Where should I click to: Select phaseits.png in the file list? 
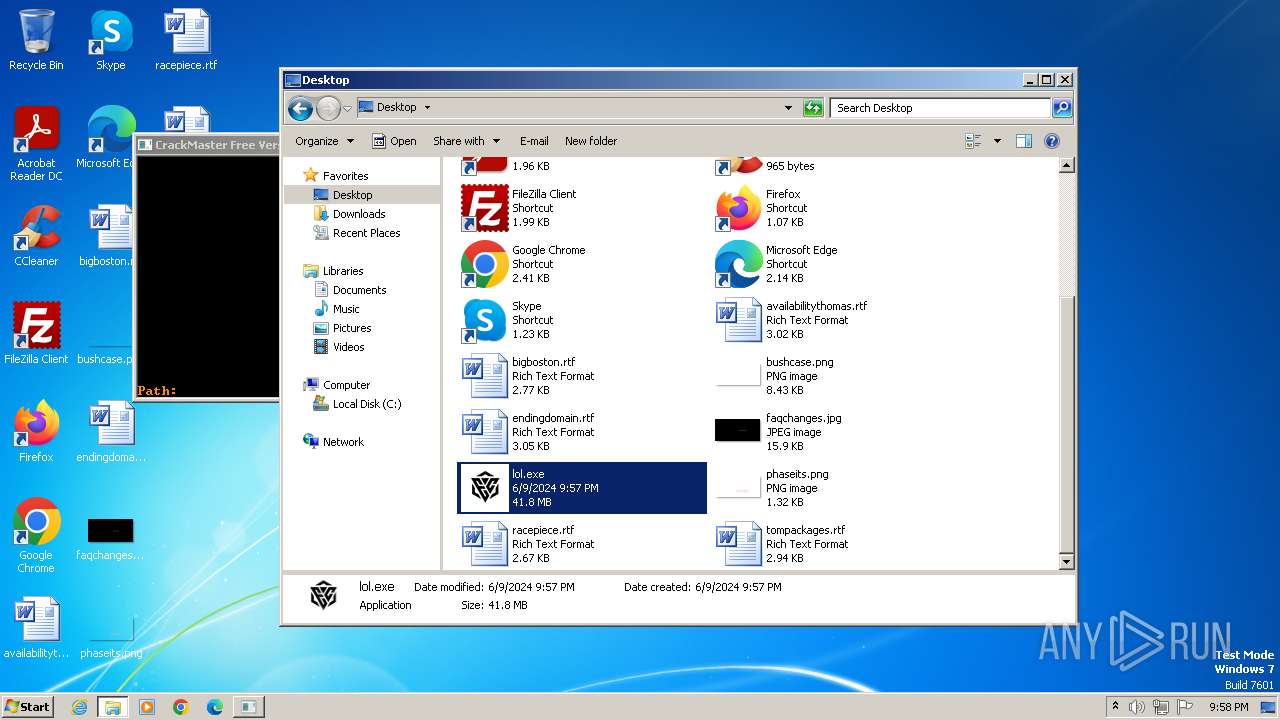tap(836, 488)
